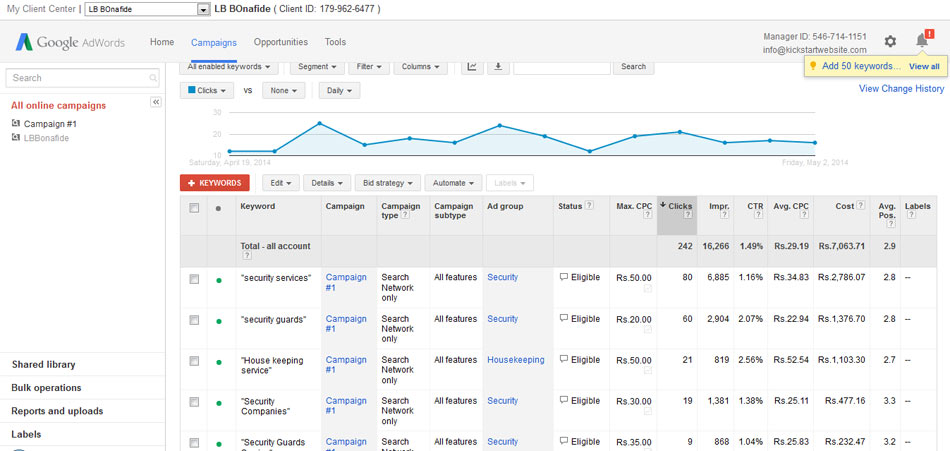Open the Details dropdown
Viewport: 950px width, 451px height.
[327, 183]
